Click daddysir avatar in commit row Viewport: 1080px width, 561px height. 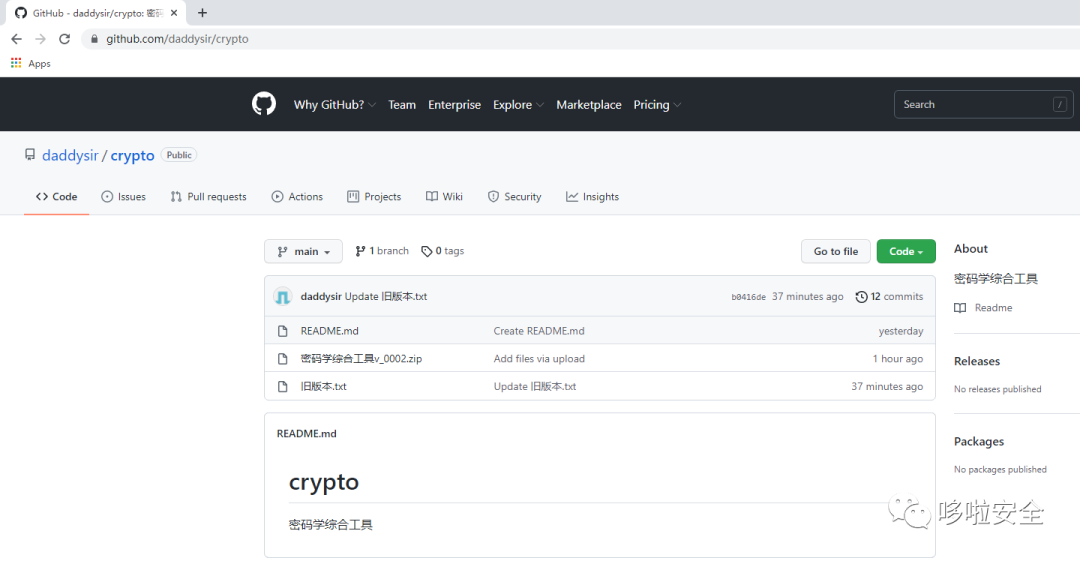coord(282,296)
